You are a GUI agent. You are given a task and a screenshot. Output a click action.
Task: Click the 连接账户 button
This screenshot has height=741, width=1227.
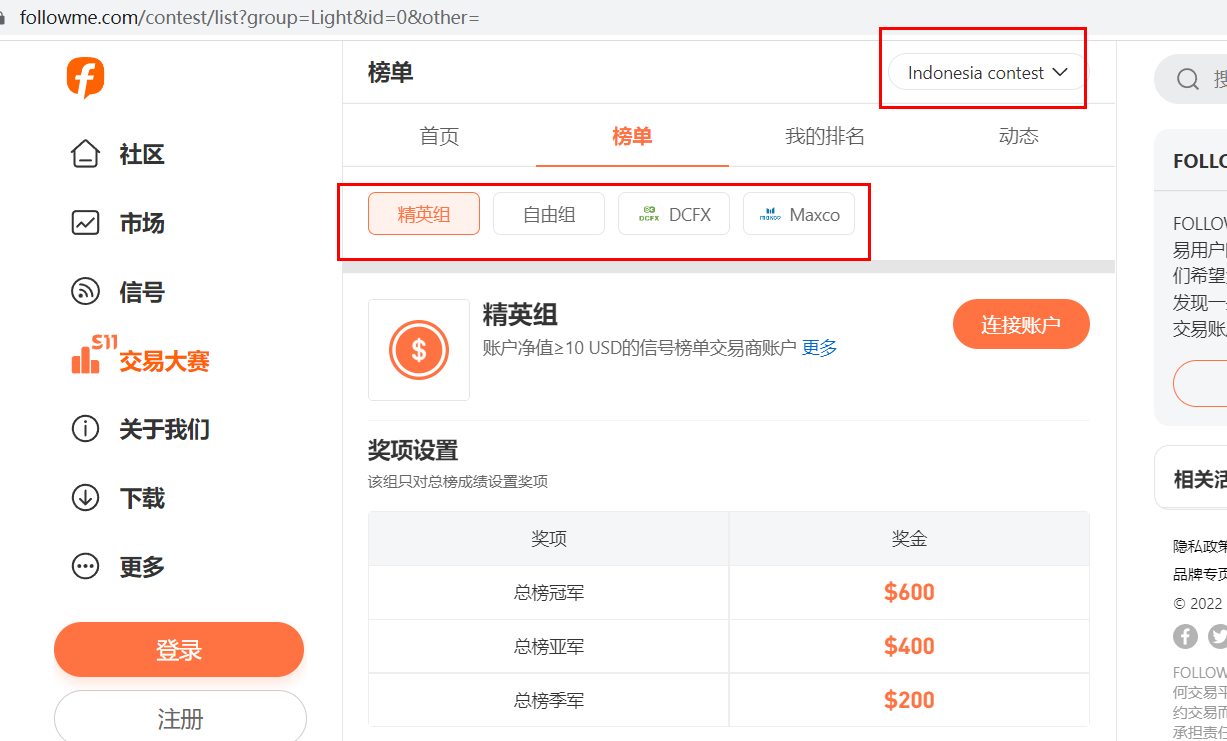tap(1020, 324)
